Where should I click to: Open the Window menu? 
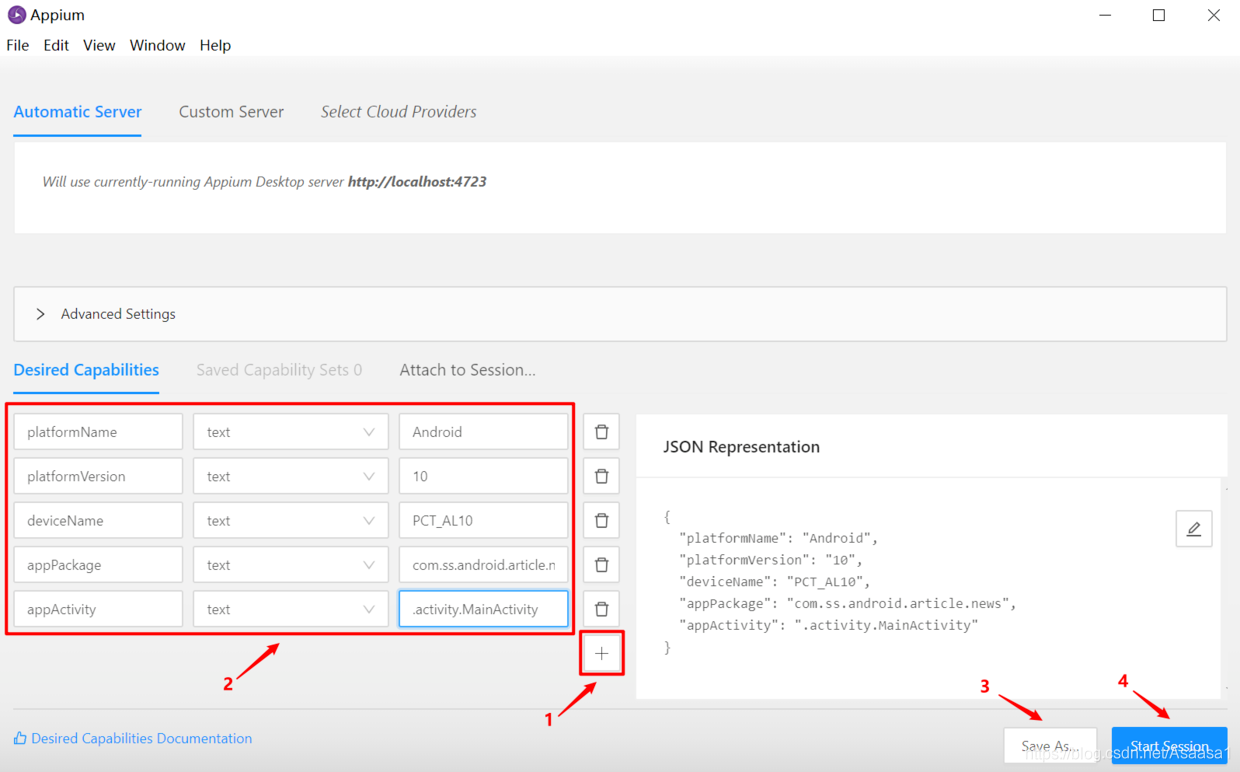(157, 45)
